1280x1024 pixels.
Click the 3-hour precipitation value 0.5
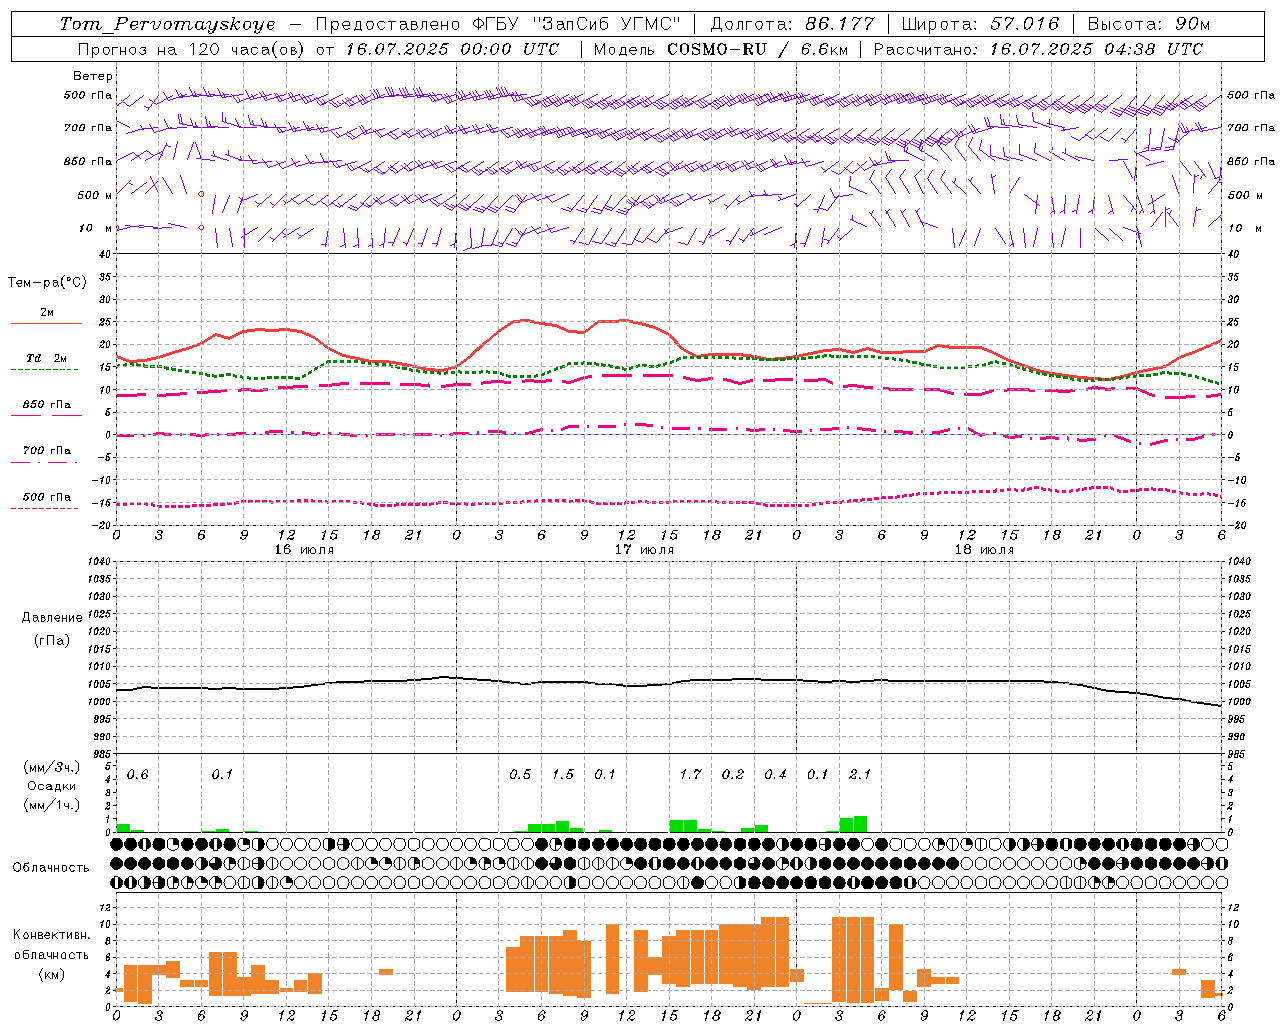(520, 775)
